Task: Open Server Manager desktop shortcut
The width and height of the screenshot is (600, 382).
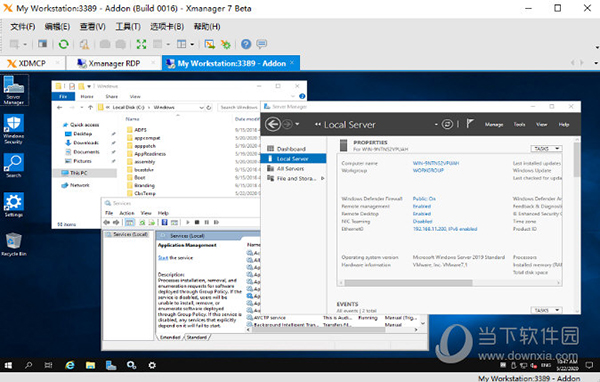Action: coord(14,90)
